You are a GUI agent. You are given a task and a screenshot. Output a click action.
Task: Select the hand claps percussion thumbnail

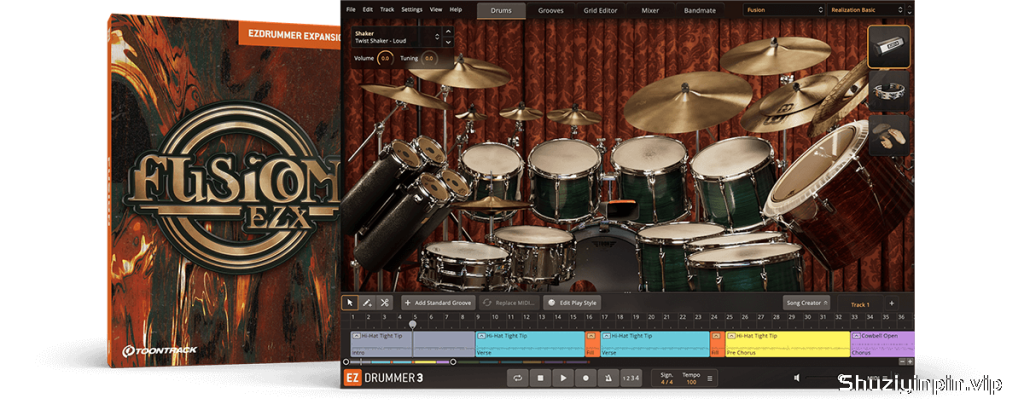[x=889, y=135]
